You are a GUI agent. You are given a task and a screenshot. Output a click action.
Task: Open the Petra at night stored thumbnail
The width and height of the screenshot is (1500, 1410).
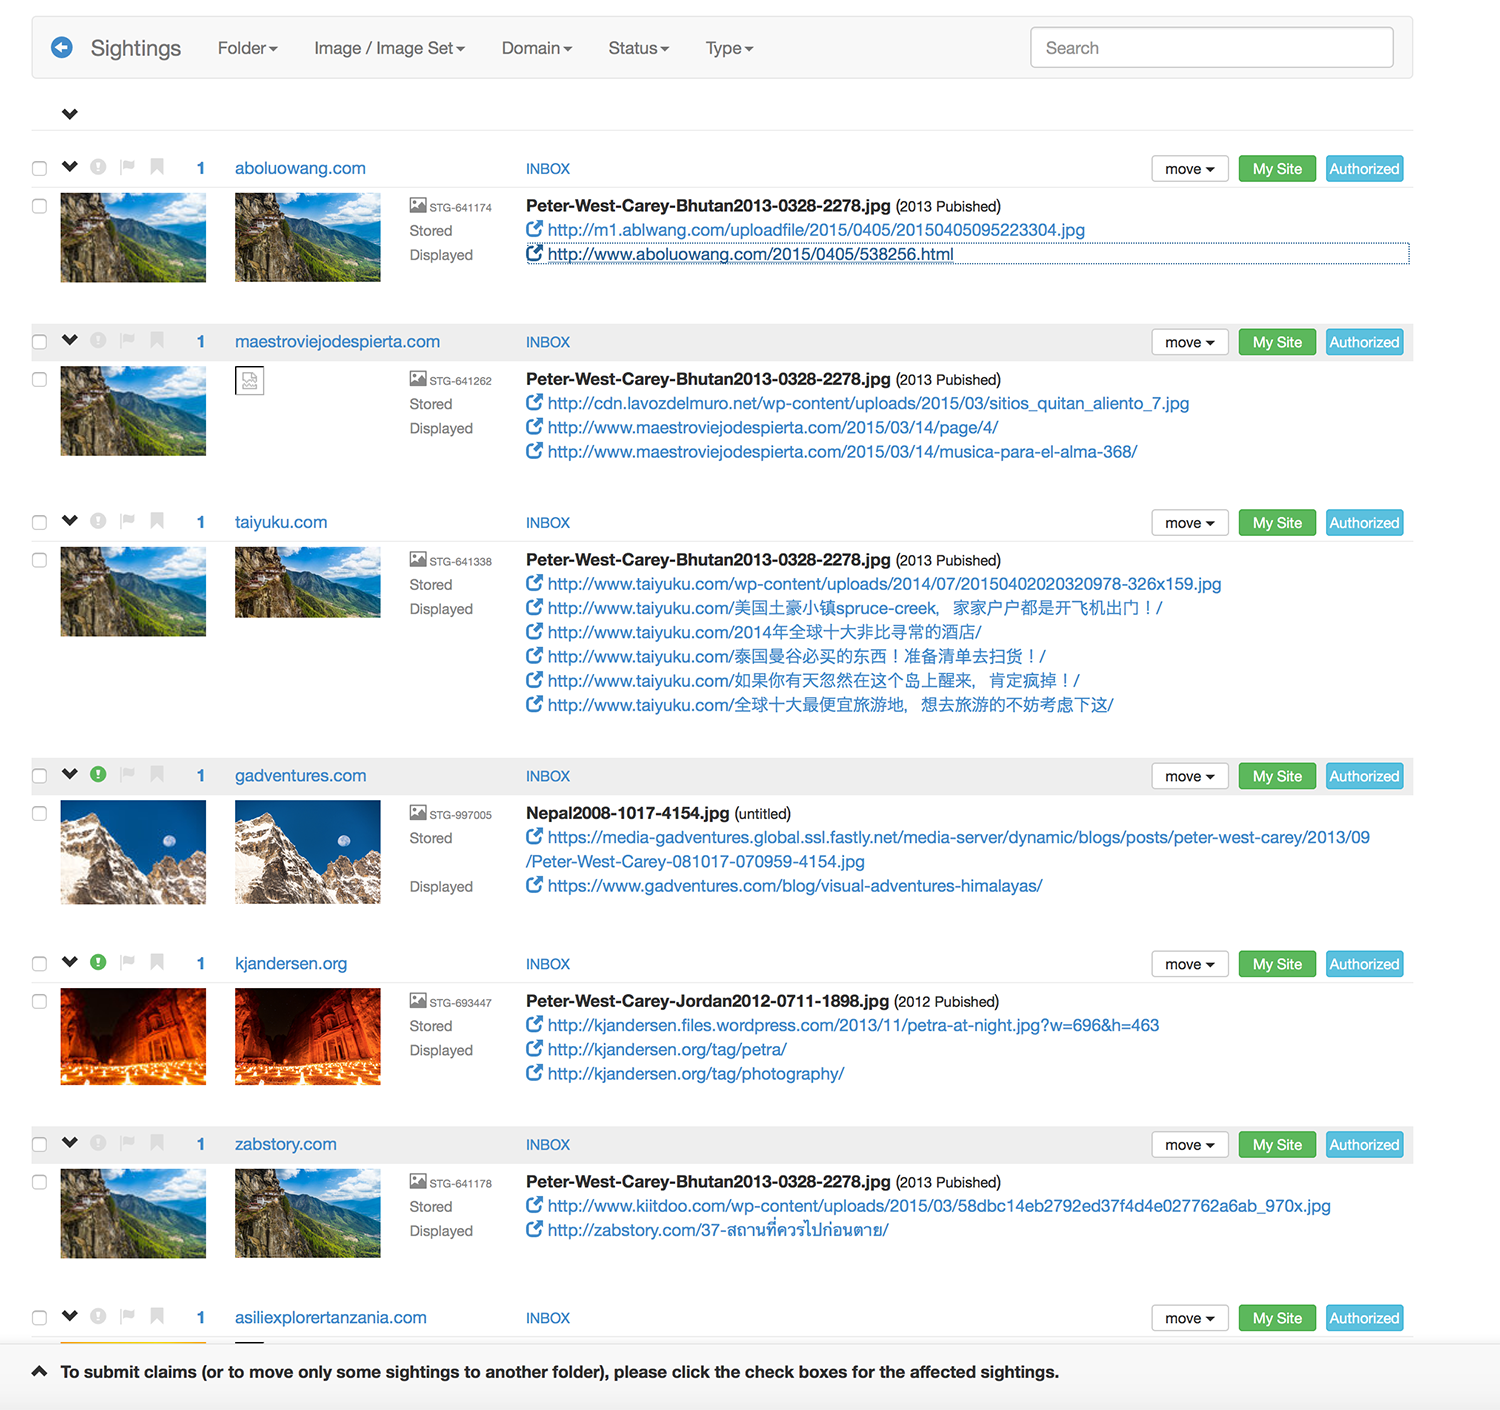133,1036
